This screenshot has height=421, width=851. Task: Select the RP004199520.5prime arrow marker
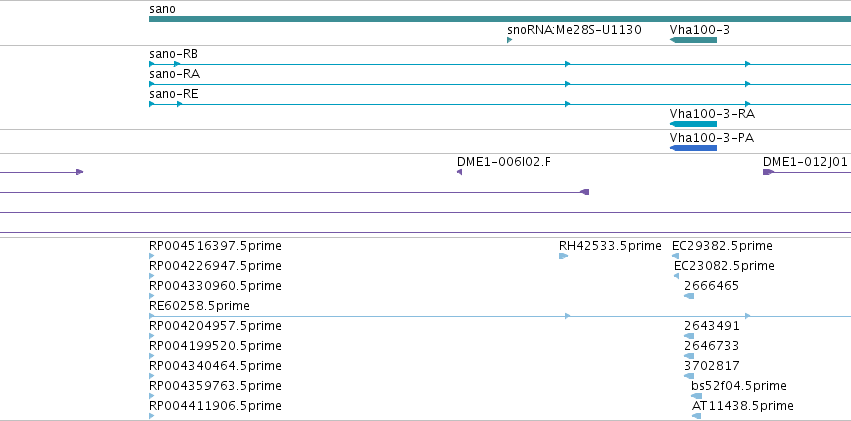pos(151,356)
